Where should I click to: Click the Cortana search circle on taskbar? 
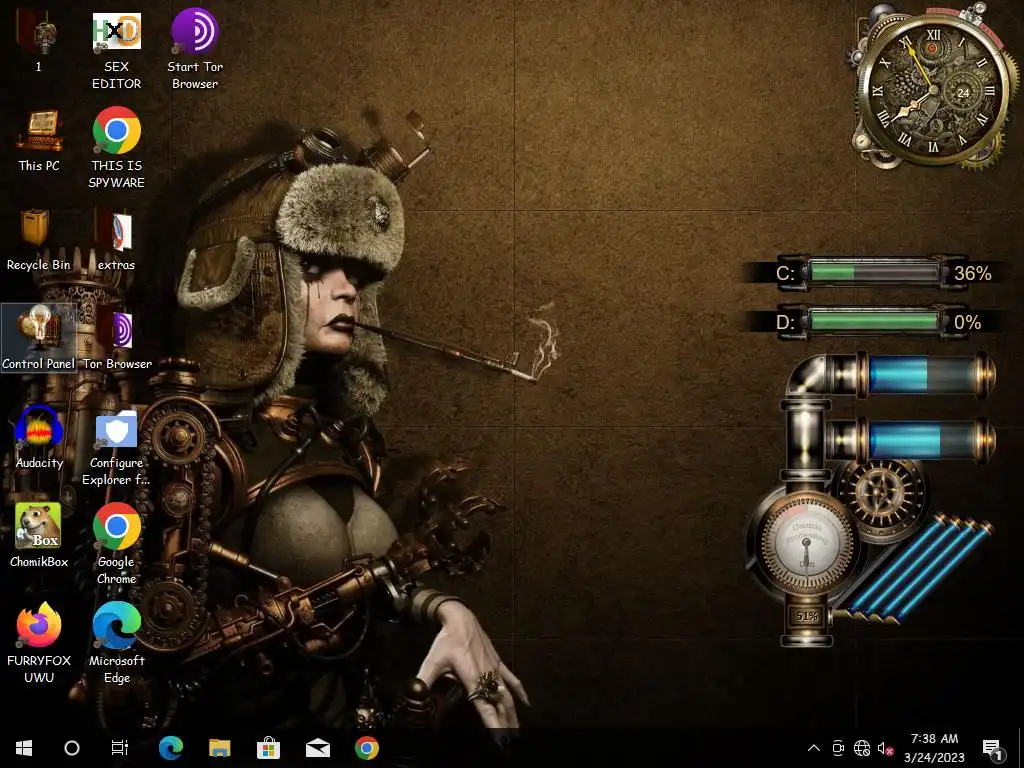[72, 748]
